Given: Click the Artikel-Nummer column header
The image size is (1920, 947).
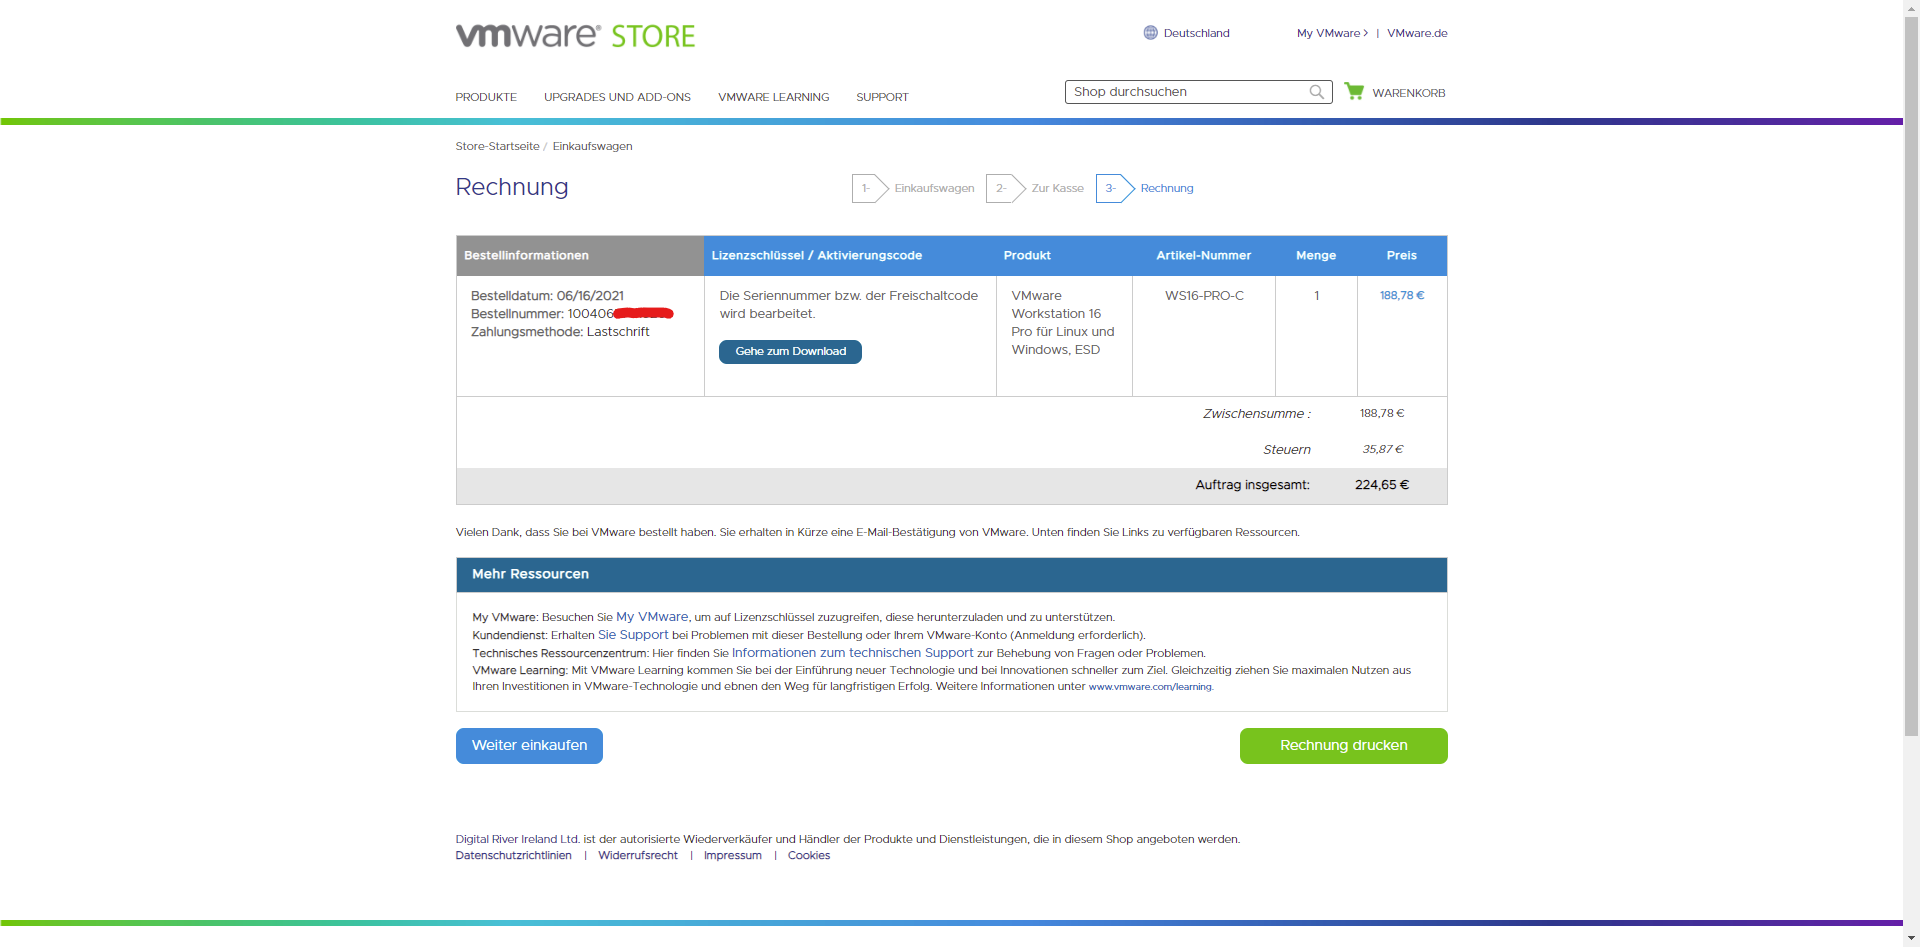Looking at the screenshot, I should coord(1204,255).
